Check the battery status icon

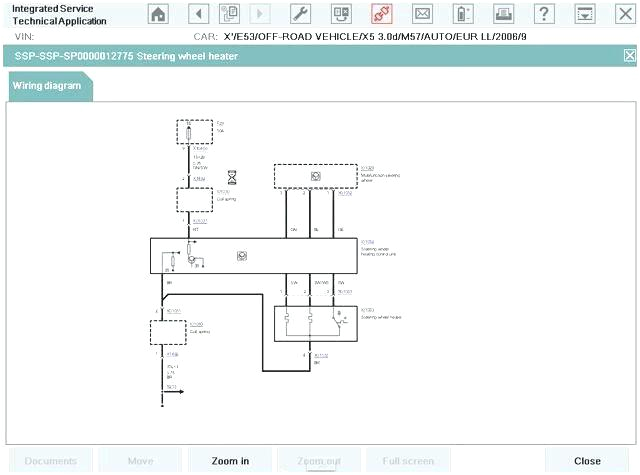462,14
